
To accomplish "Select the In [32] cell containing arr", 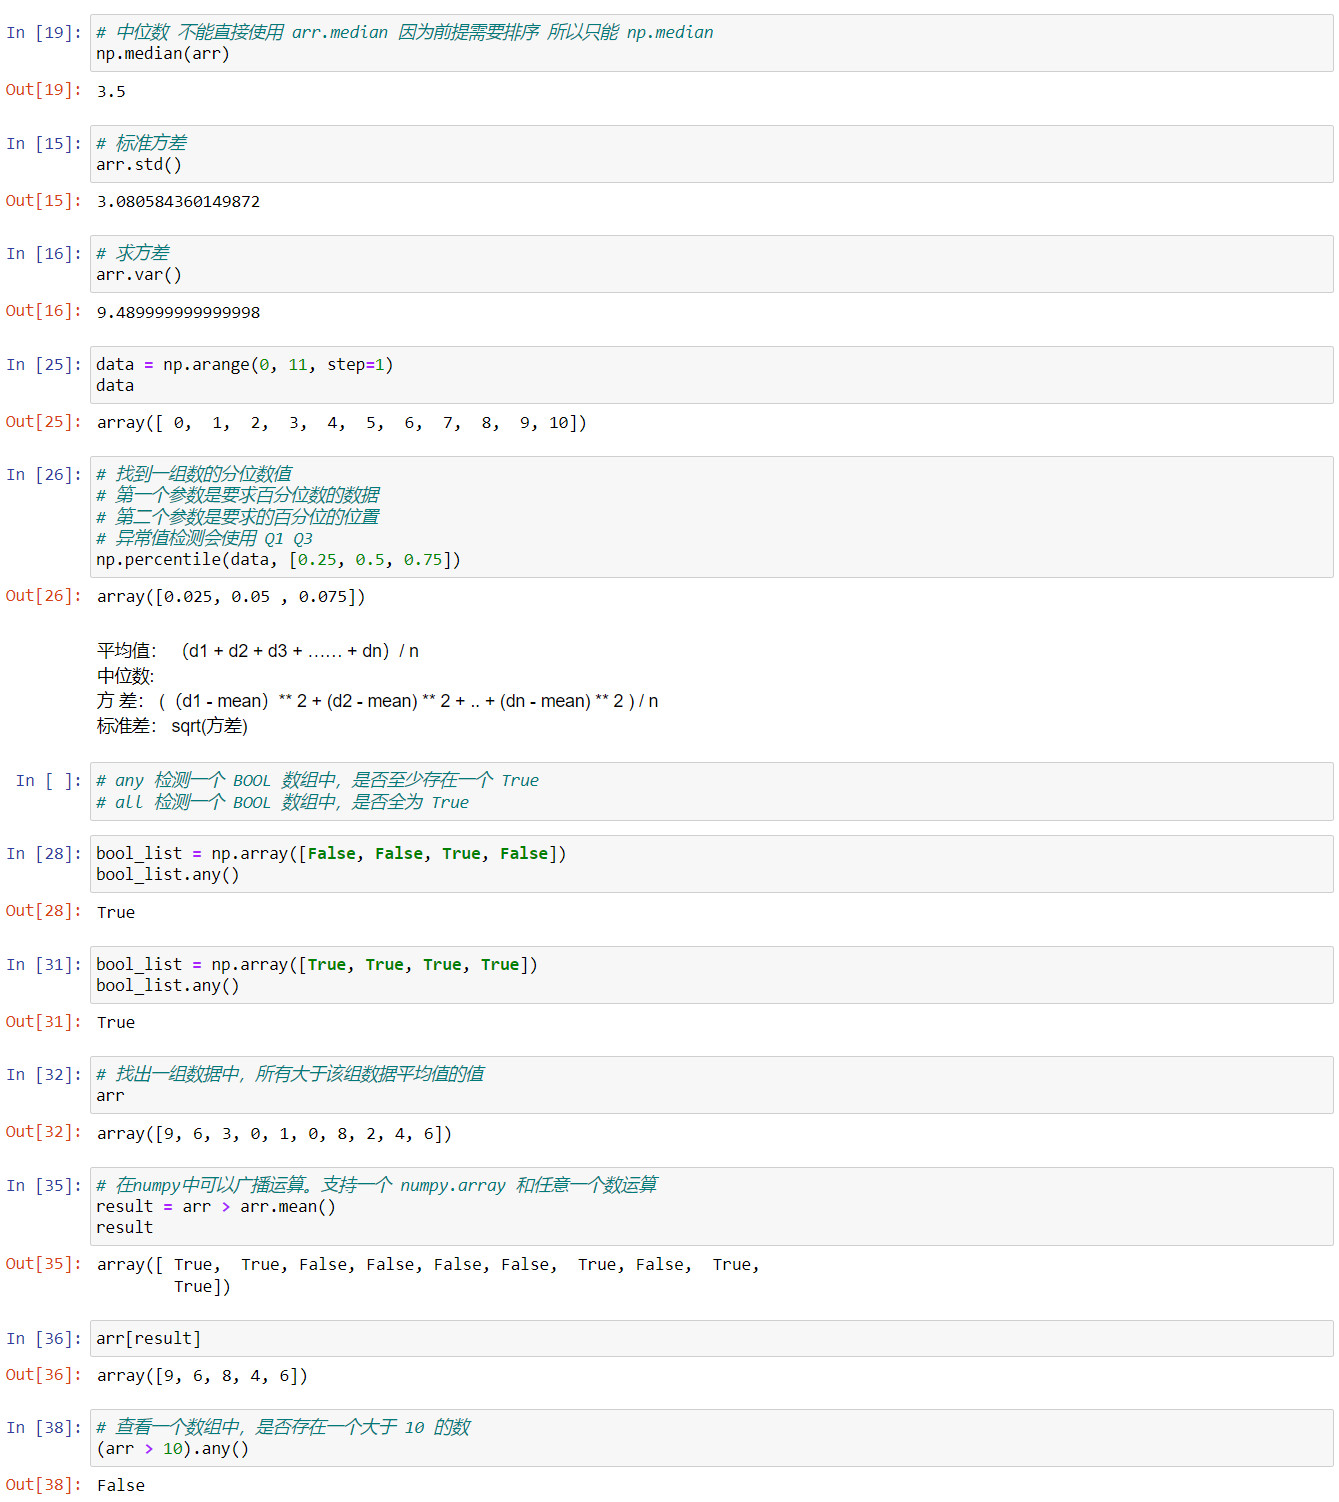I will coord(711,1085).
